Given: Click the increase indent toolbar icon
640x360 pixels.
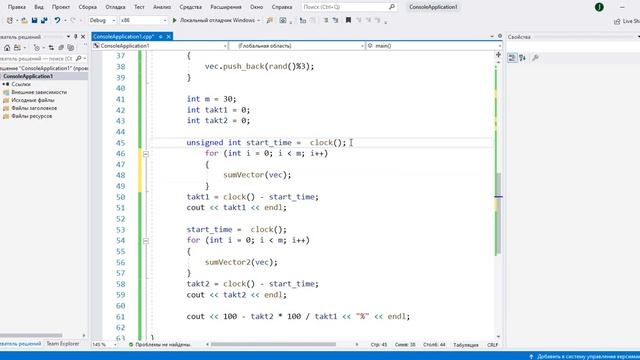Looking at the screenshot, I should coord(336,20).
